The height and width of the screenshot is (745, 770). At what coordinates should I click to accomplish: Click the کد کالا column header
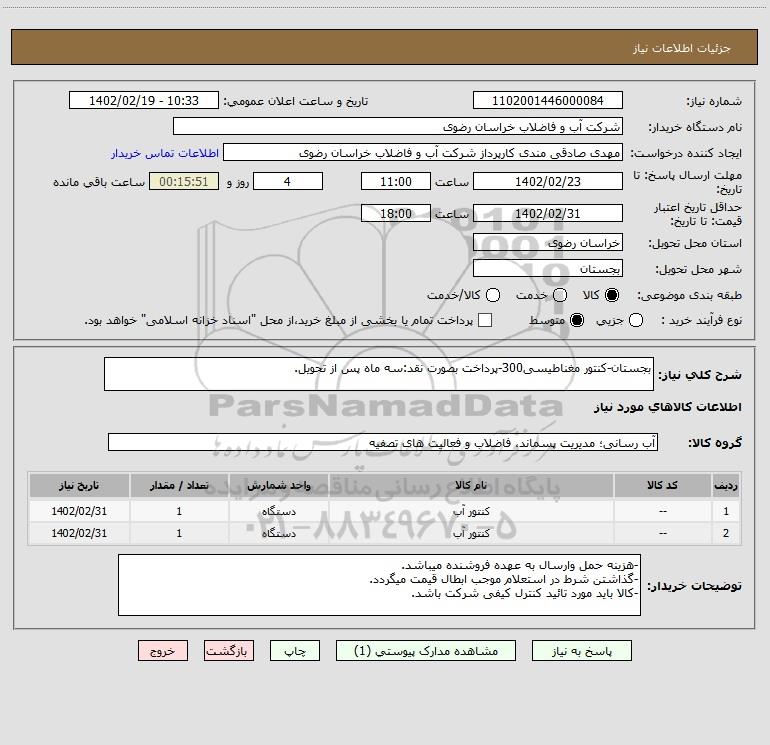pos(662,486)
